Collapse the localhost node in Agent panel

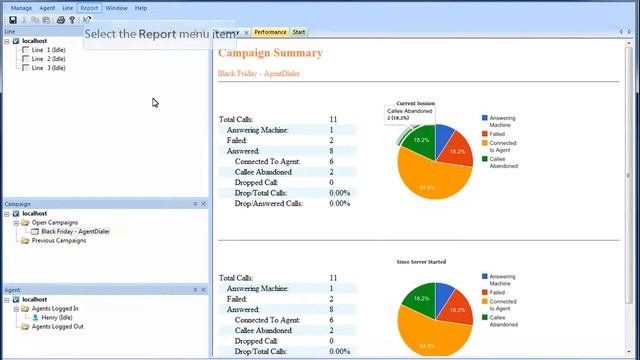click(7, 300)
